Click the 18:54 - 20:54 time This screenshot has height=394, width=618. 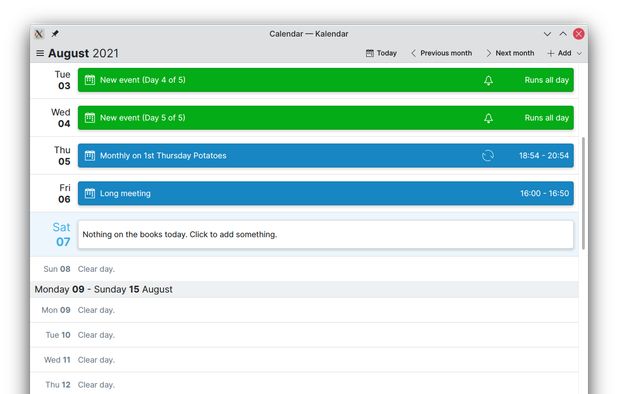coord(544,156)
